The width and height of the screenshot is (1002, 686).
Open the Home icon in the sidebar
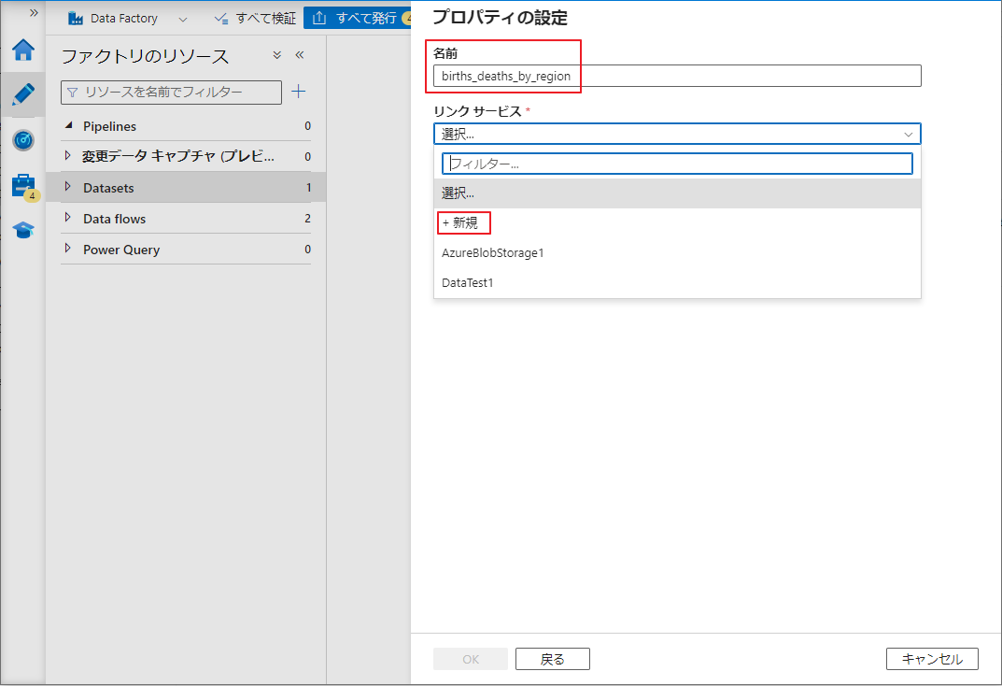(23, 50)
